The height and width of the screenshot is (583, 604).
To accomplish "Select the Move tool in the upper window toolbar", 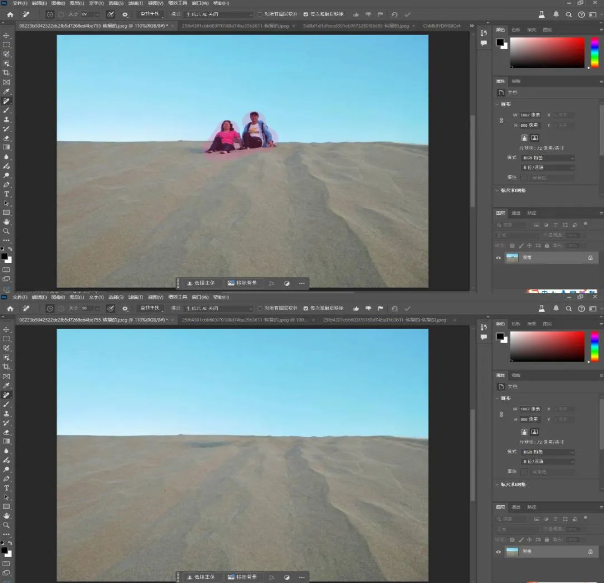I will tap(6, 35).
